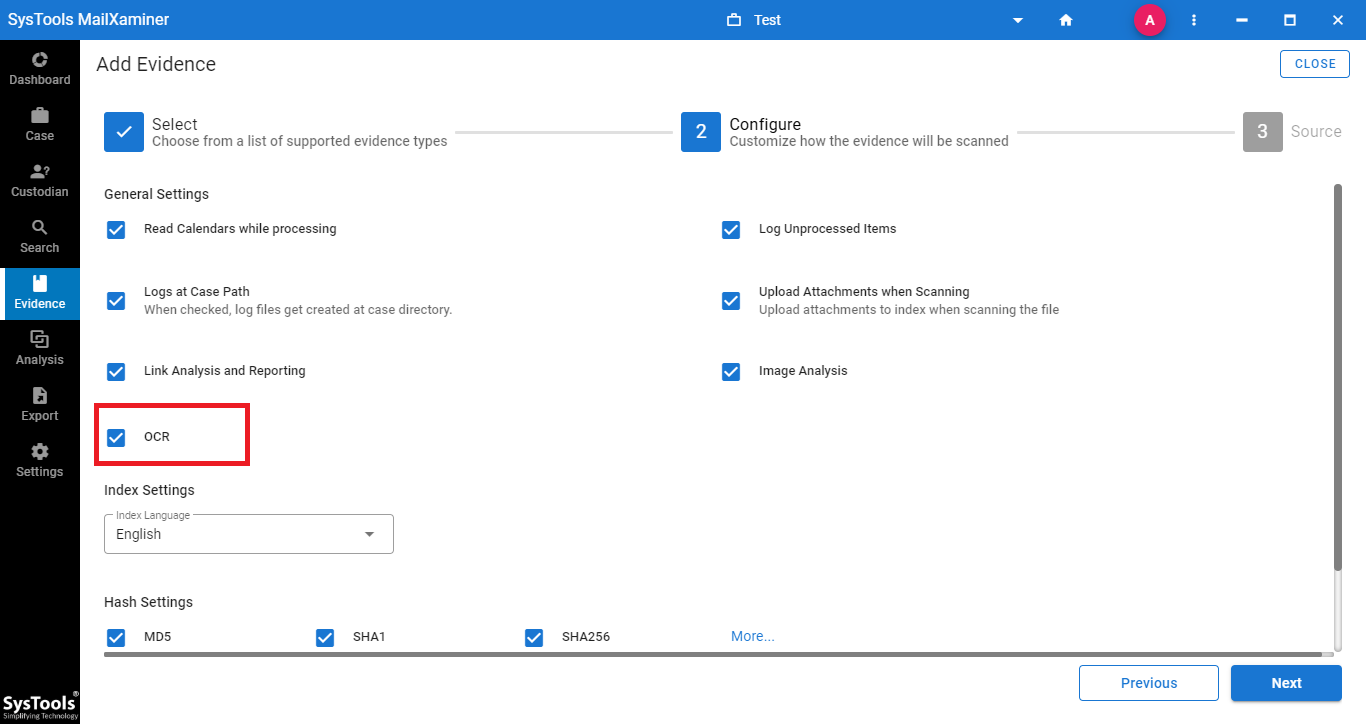Click the vertical scrollbar of settings

(x=1338, y=378)
